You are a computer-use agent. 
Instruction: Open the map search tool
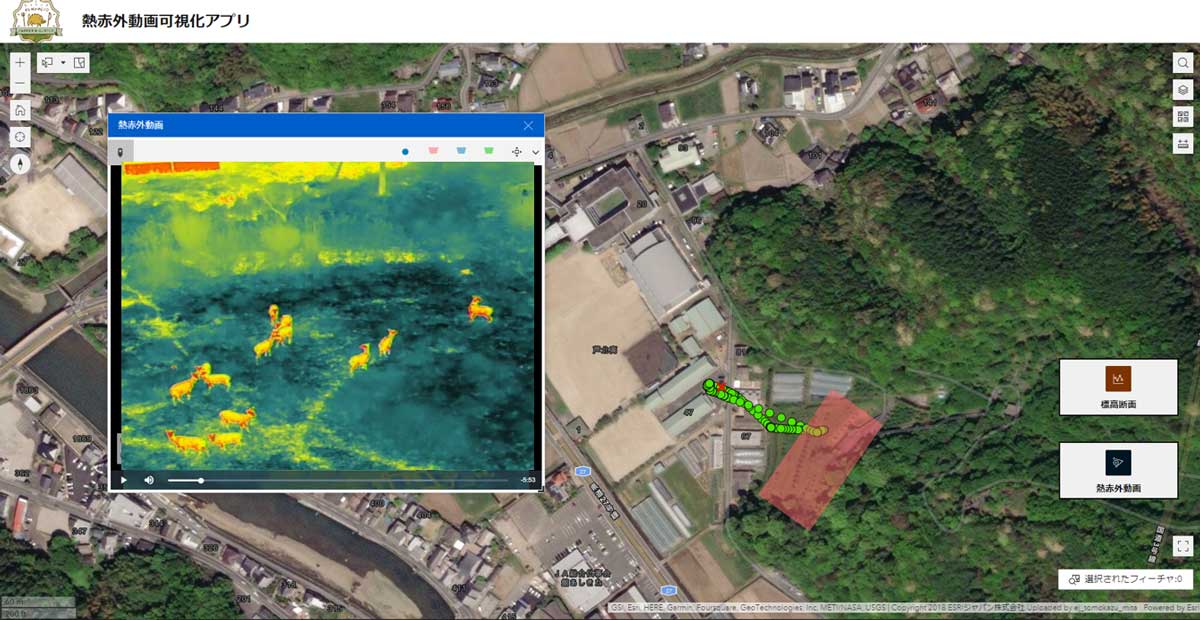click(x=1181, y=62)
